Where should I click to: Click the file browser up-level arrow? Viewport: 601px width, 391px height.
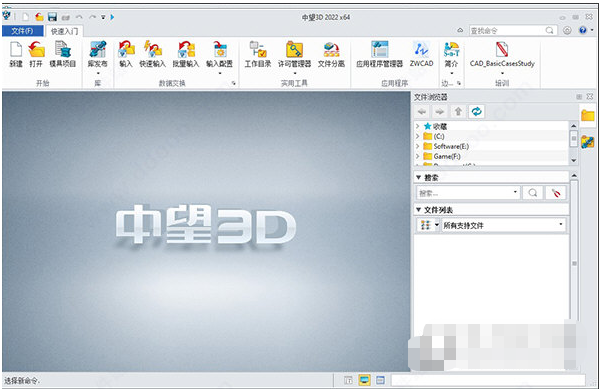pyautogui.click(x=458, y=112)
